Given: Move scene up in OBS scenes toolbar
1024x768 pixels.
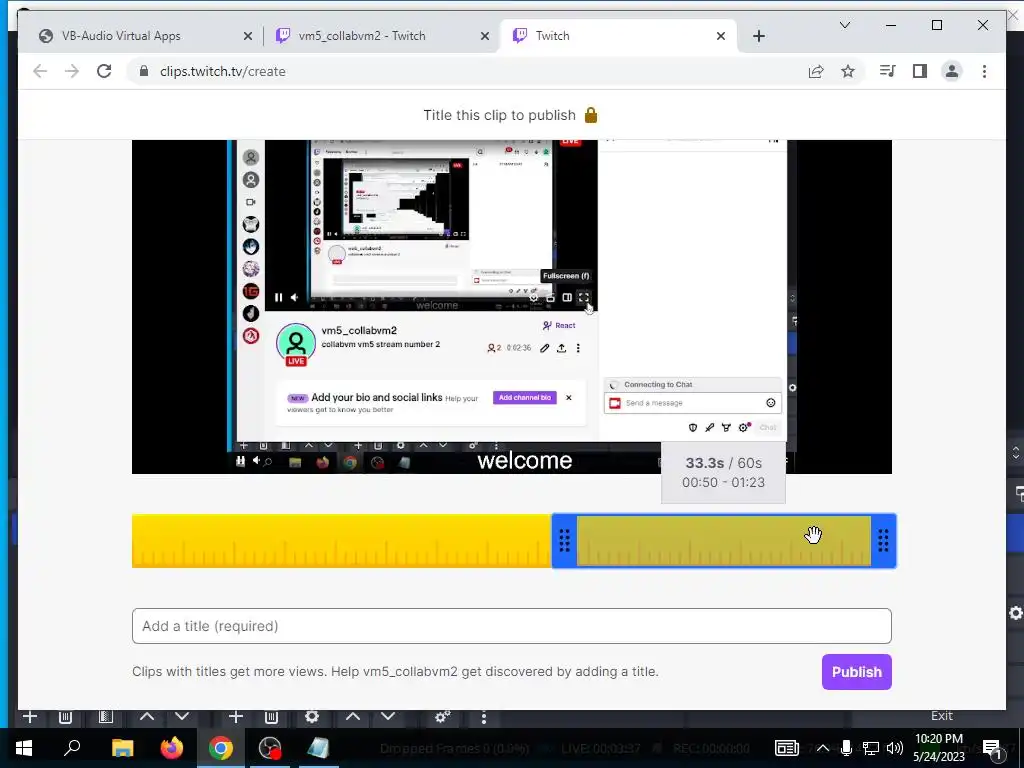Looking at the screenshot, I should 147,716.
